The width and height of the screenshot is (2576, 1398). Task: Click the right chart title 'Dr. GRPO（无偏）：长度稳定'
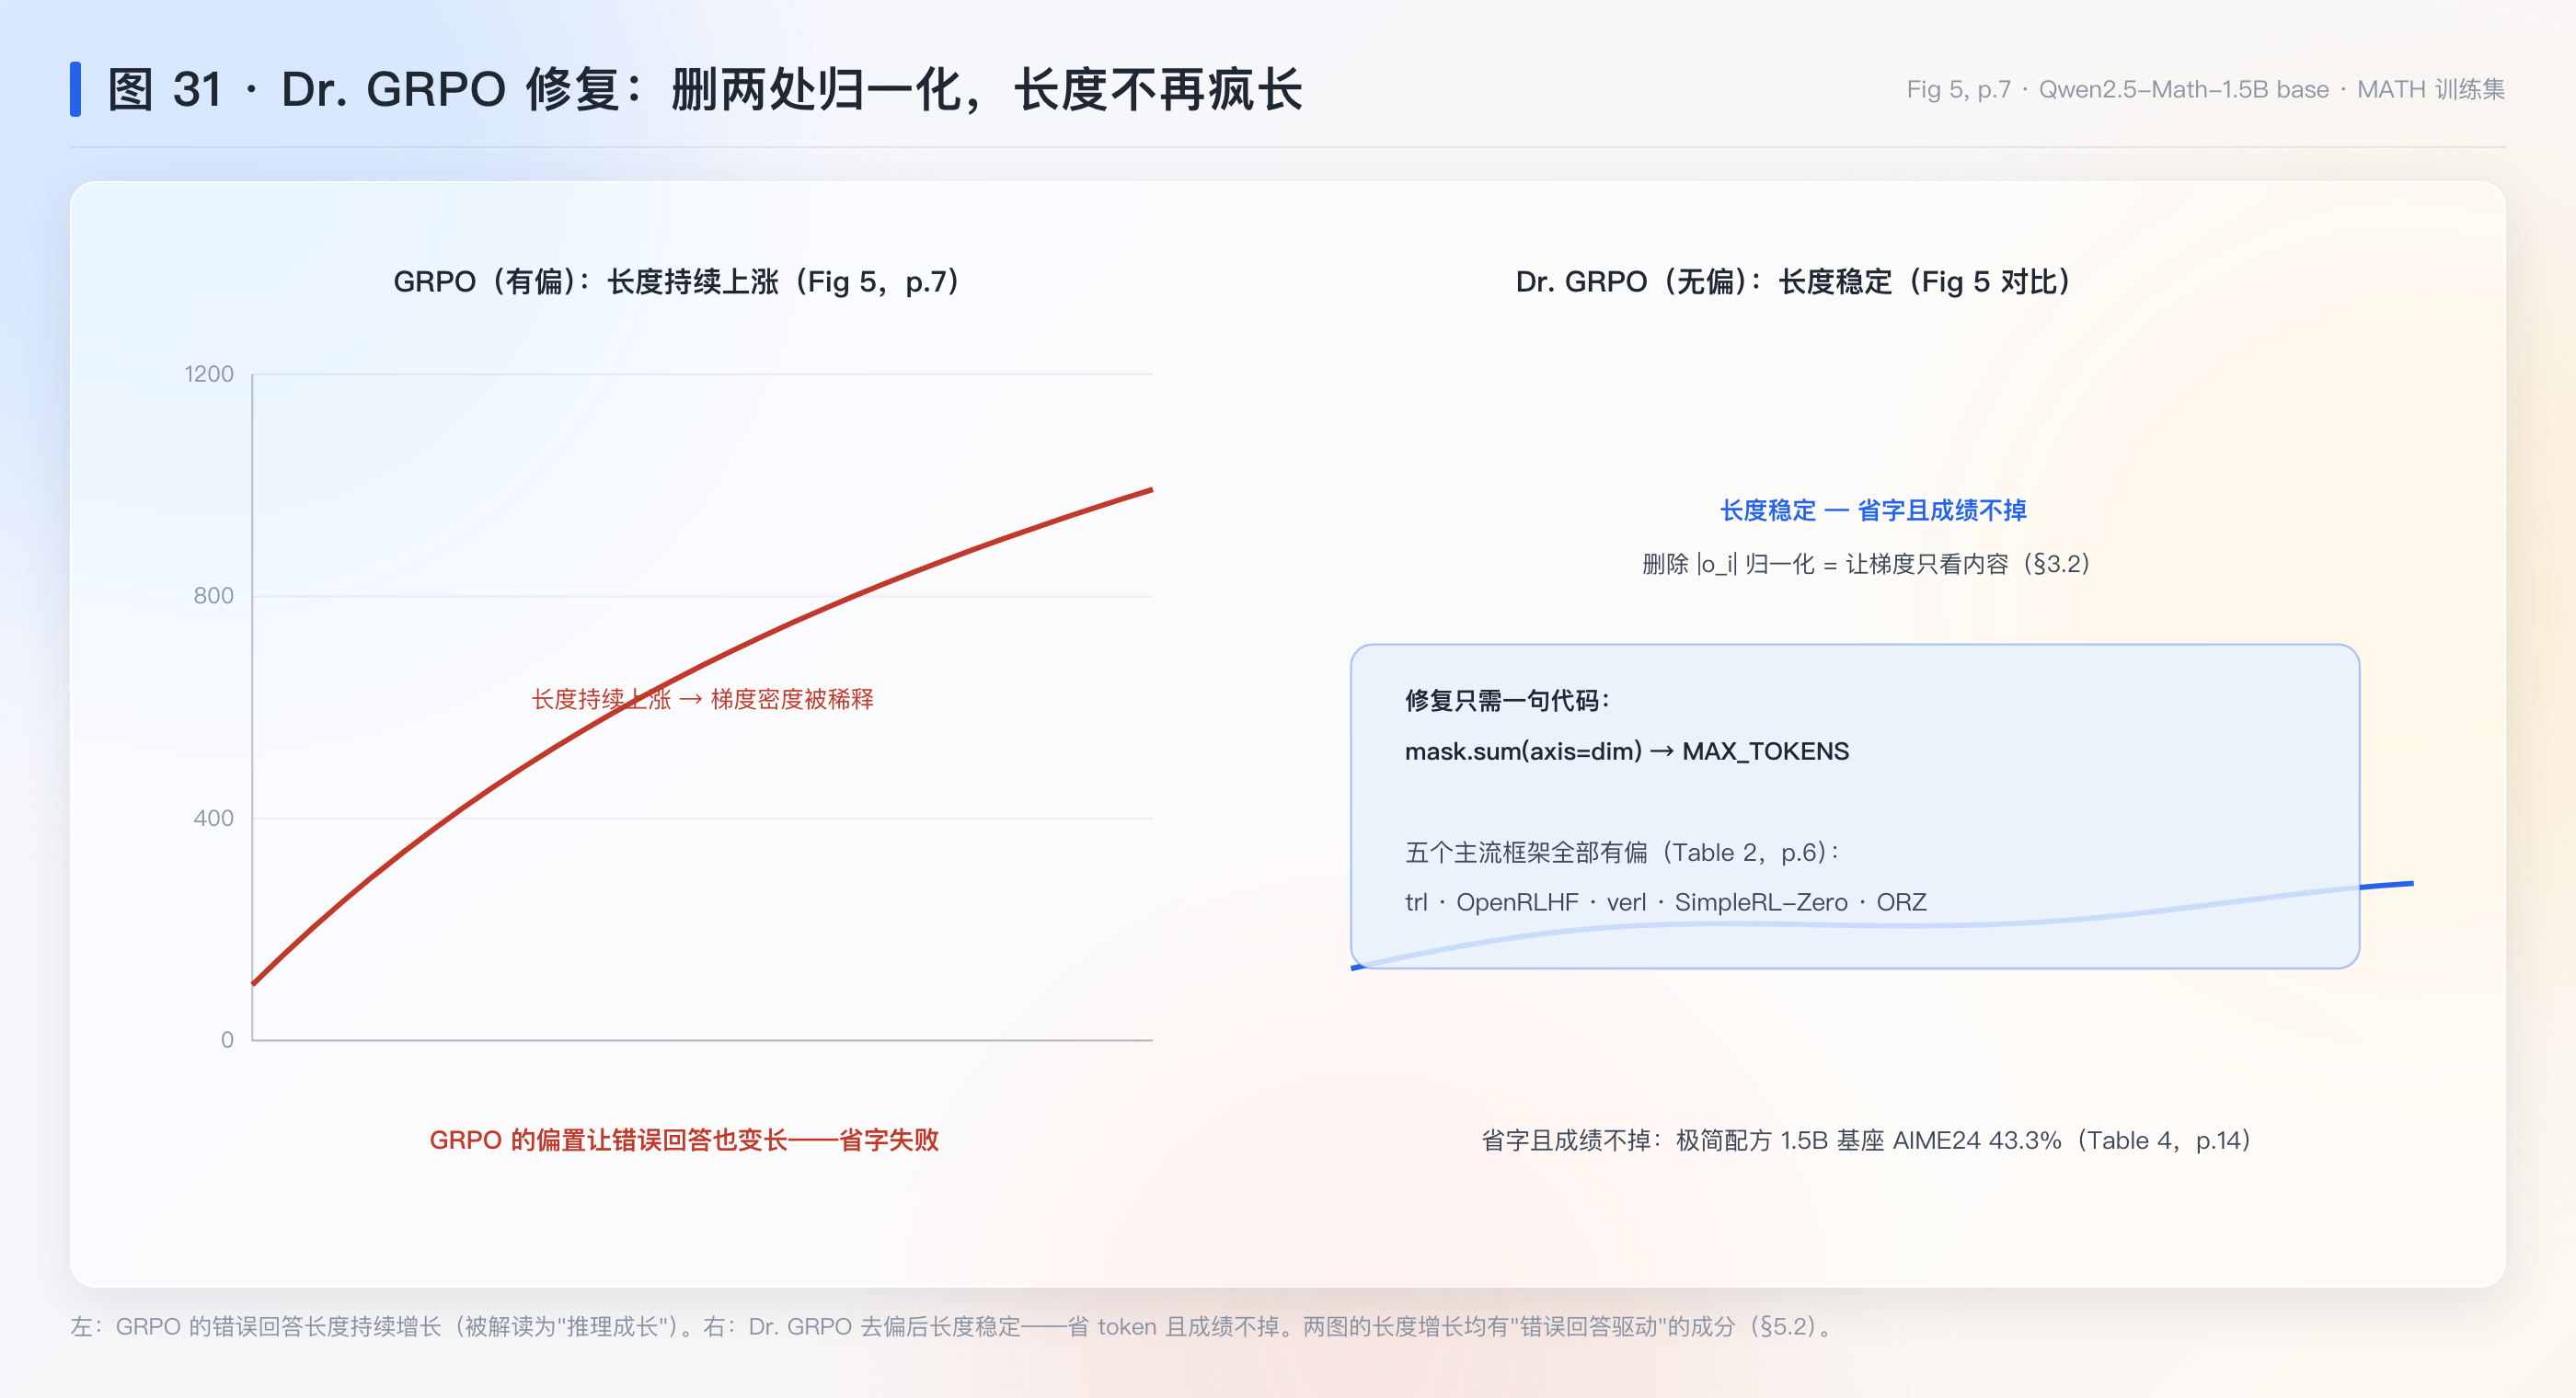pyautogui.click(x=1704, y=282)
